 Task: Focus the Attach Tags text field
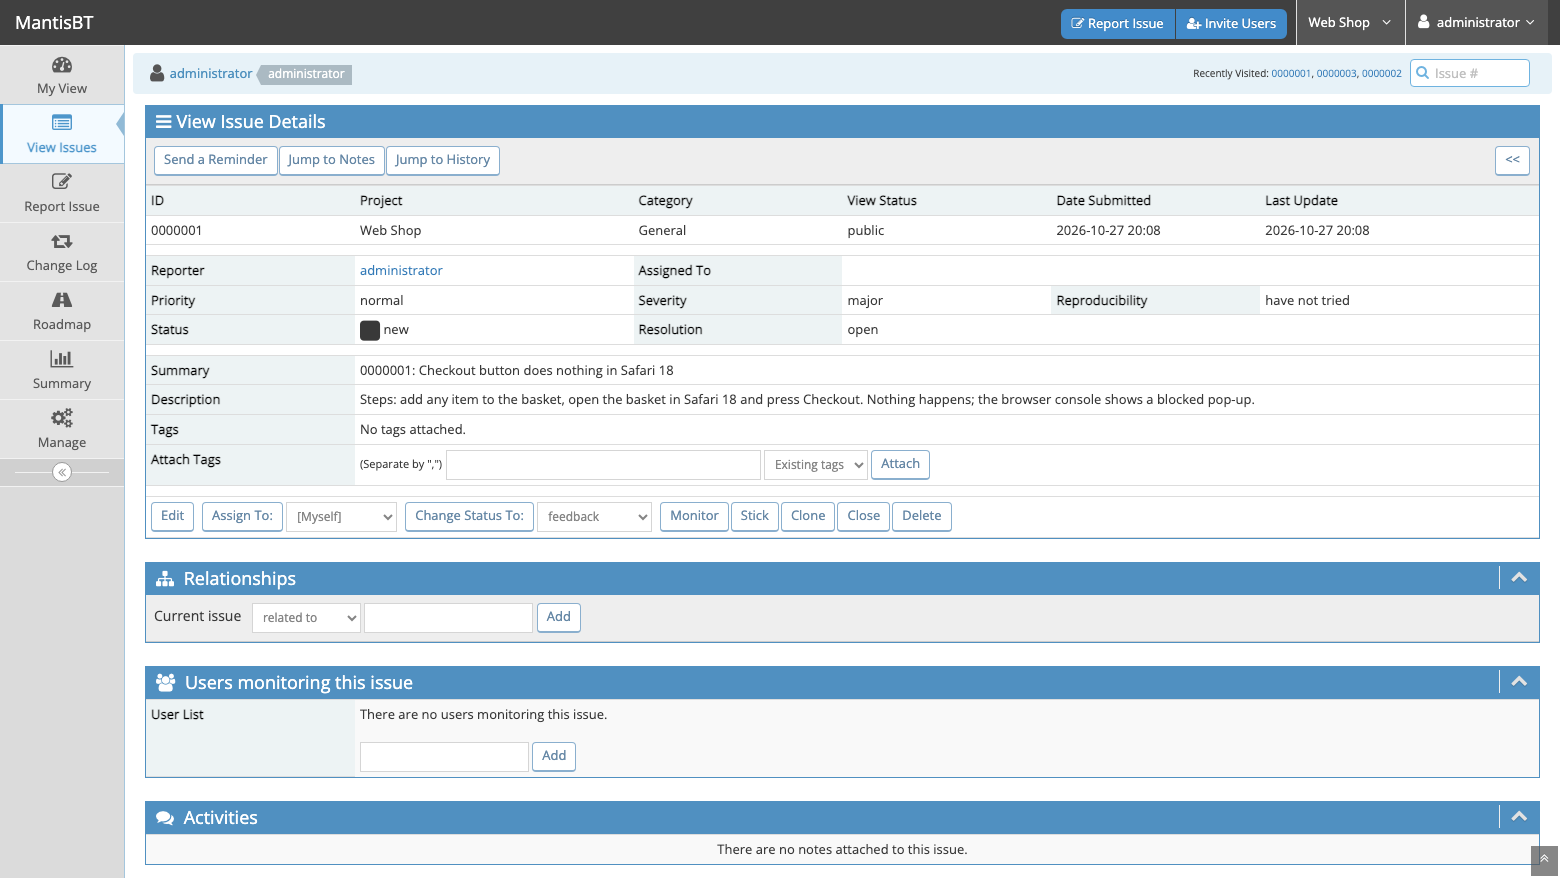click(x=603, y=465)
